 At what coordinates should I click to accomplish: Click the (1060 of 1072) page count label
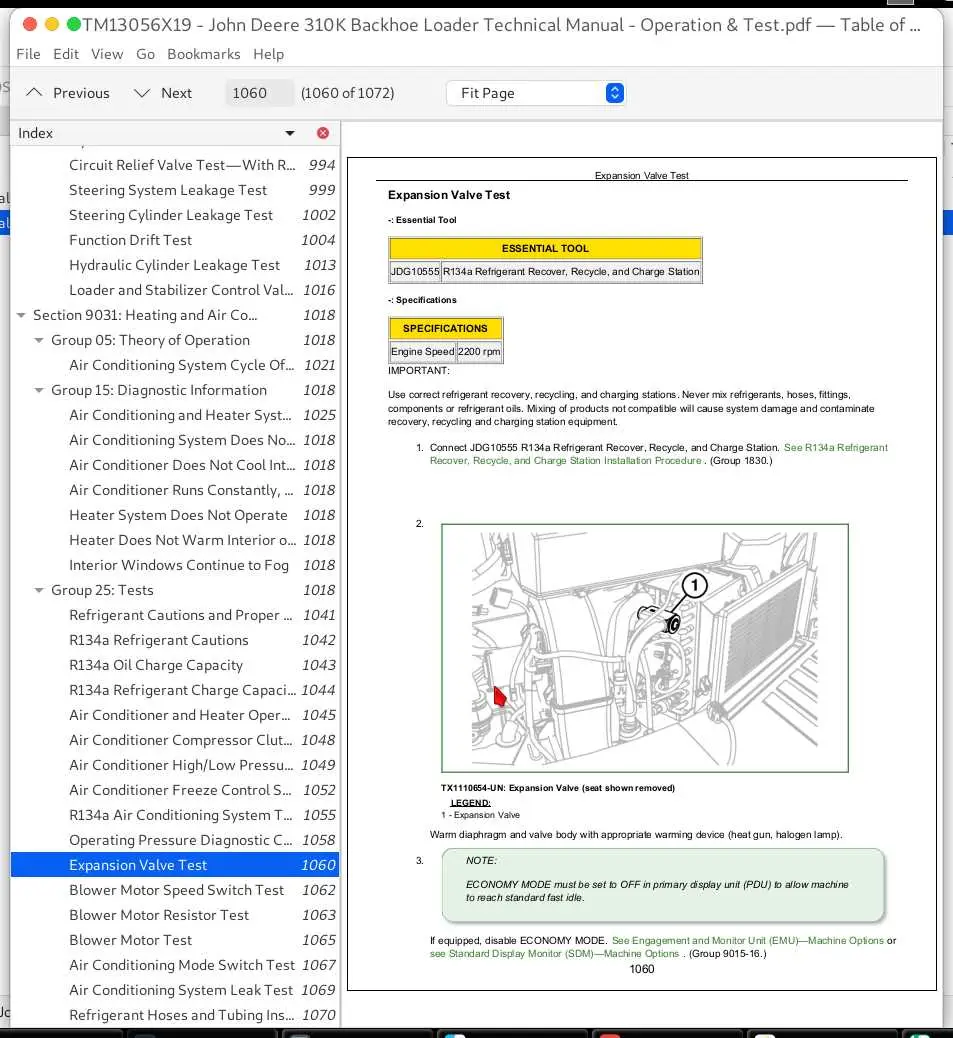(x=347, y=93)
